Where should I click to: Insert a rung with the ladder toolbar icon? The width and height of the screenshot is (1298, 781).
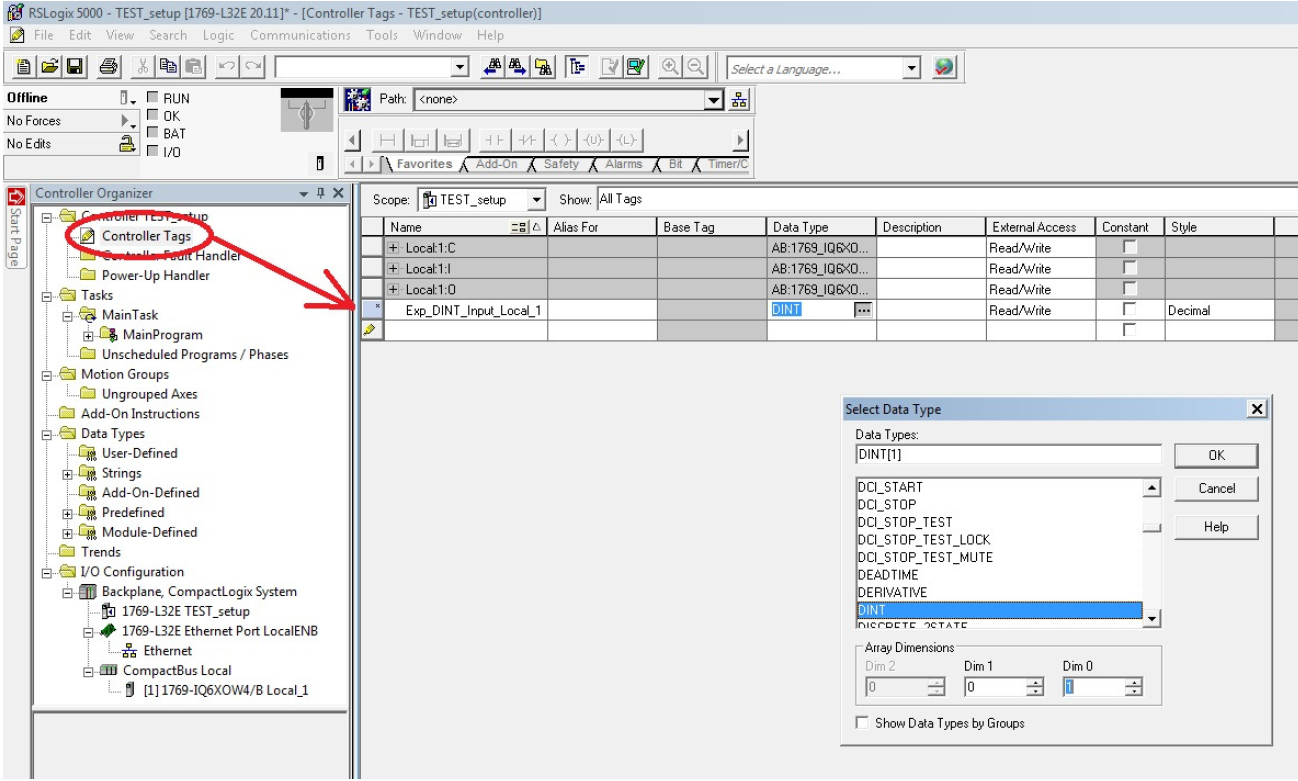pos(388,140)
